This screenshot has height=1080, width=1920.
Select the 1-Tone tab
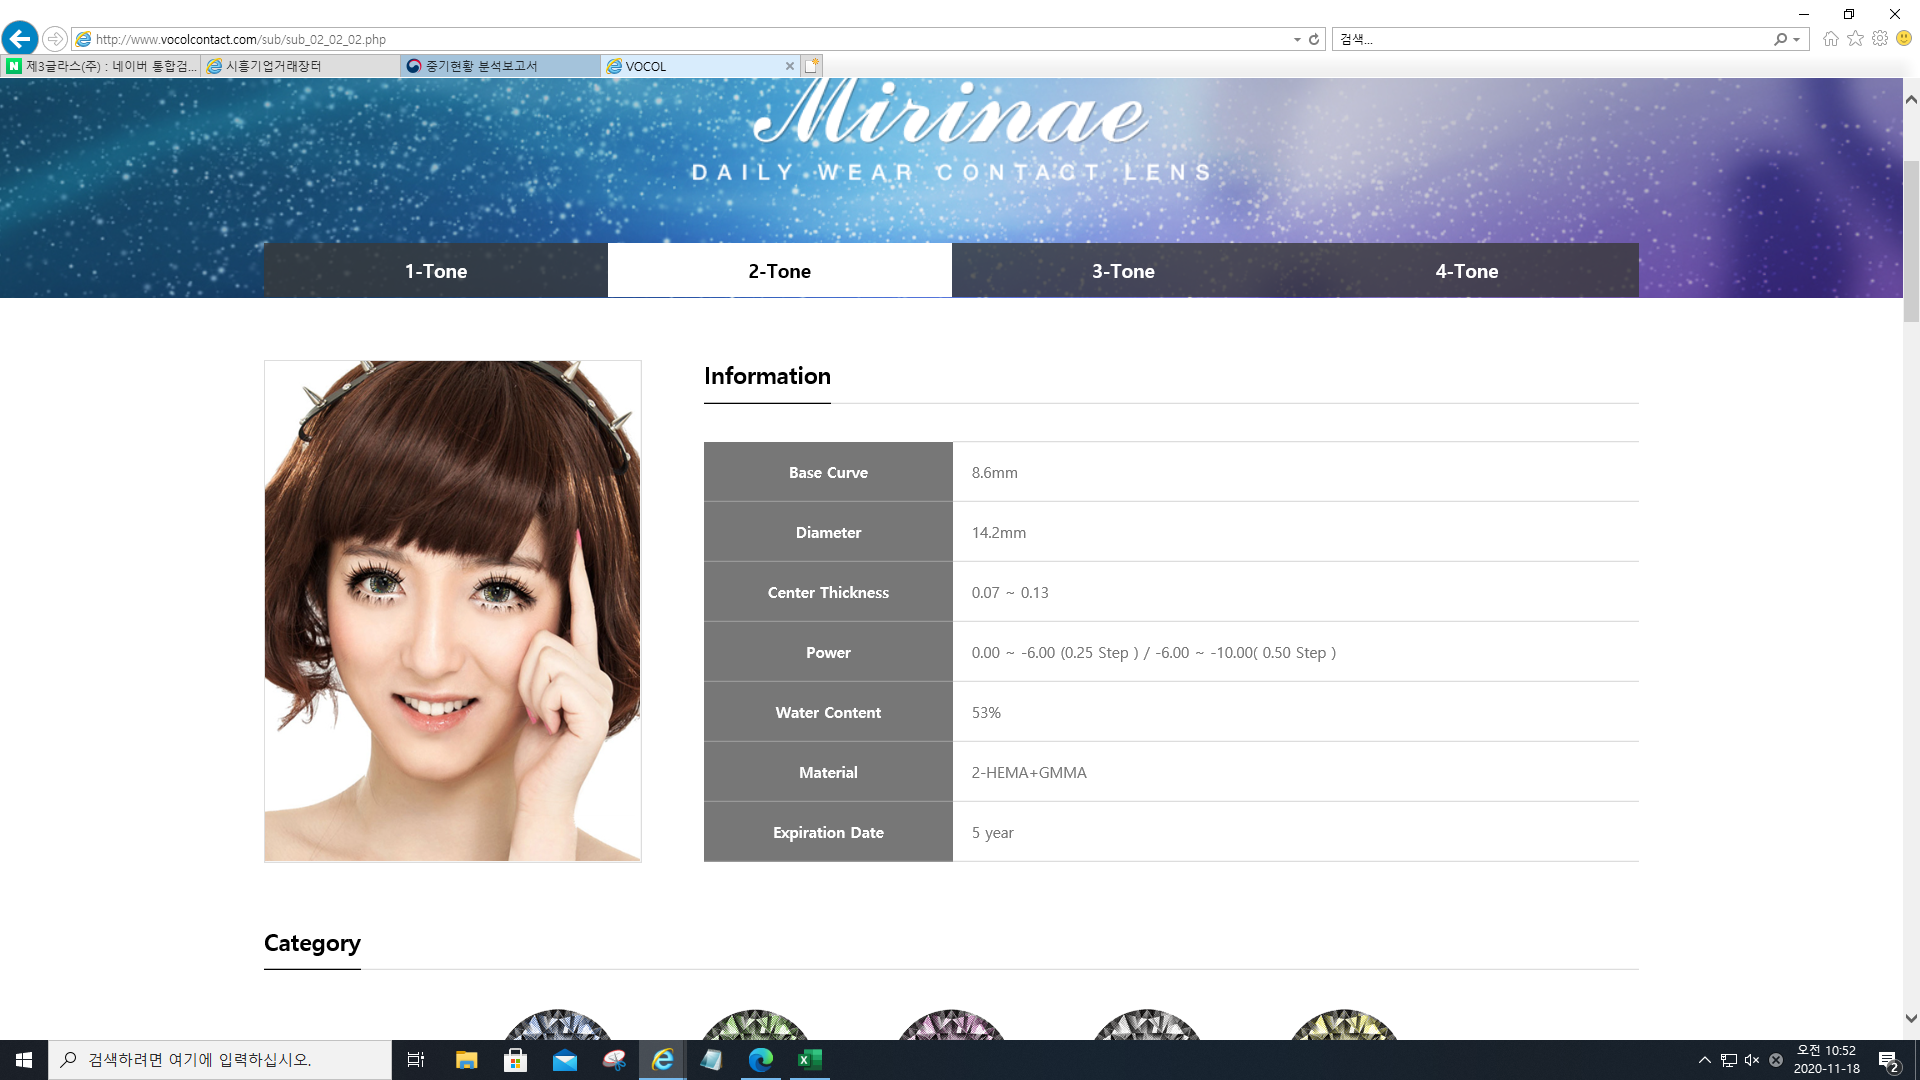[x=436, y=271]
